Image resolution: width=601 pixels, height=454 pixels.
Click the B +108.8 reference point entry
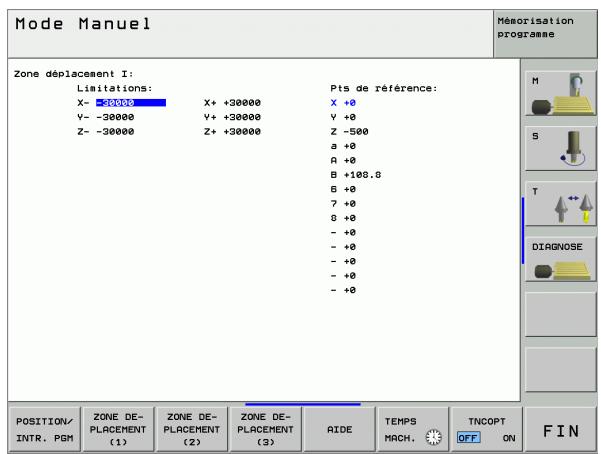click(x=356, y=175)
